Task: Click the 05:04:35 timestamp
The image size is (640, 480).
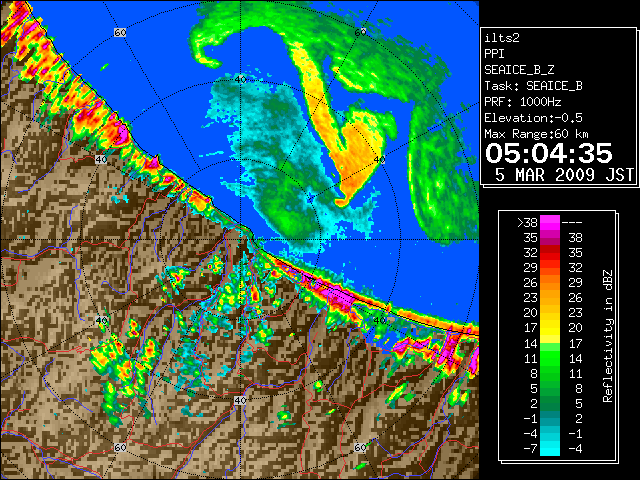Action: (x=549, y=153)
